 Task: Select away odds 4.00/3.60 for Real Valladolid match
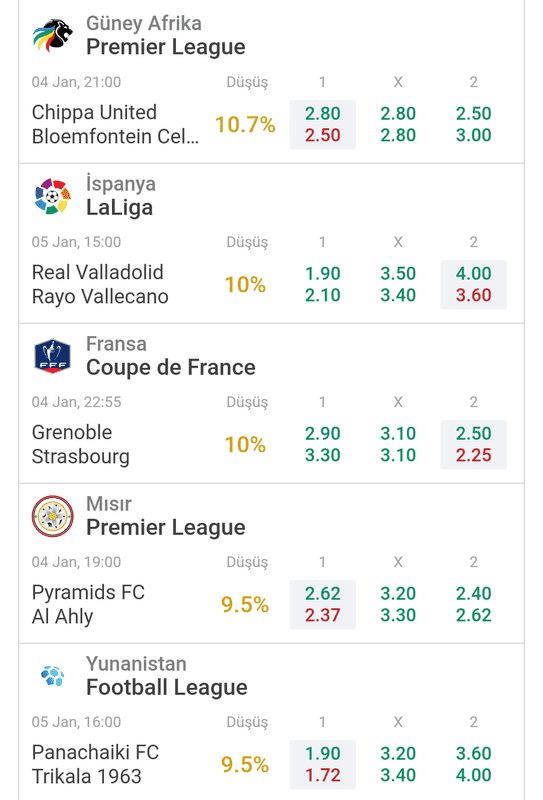(x=474, y=285)
